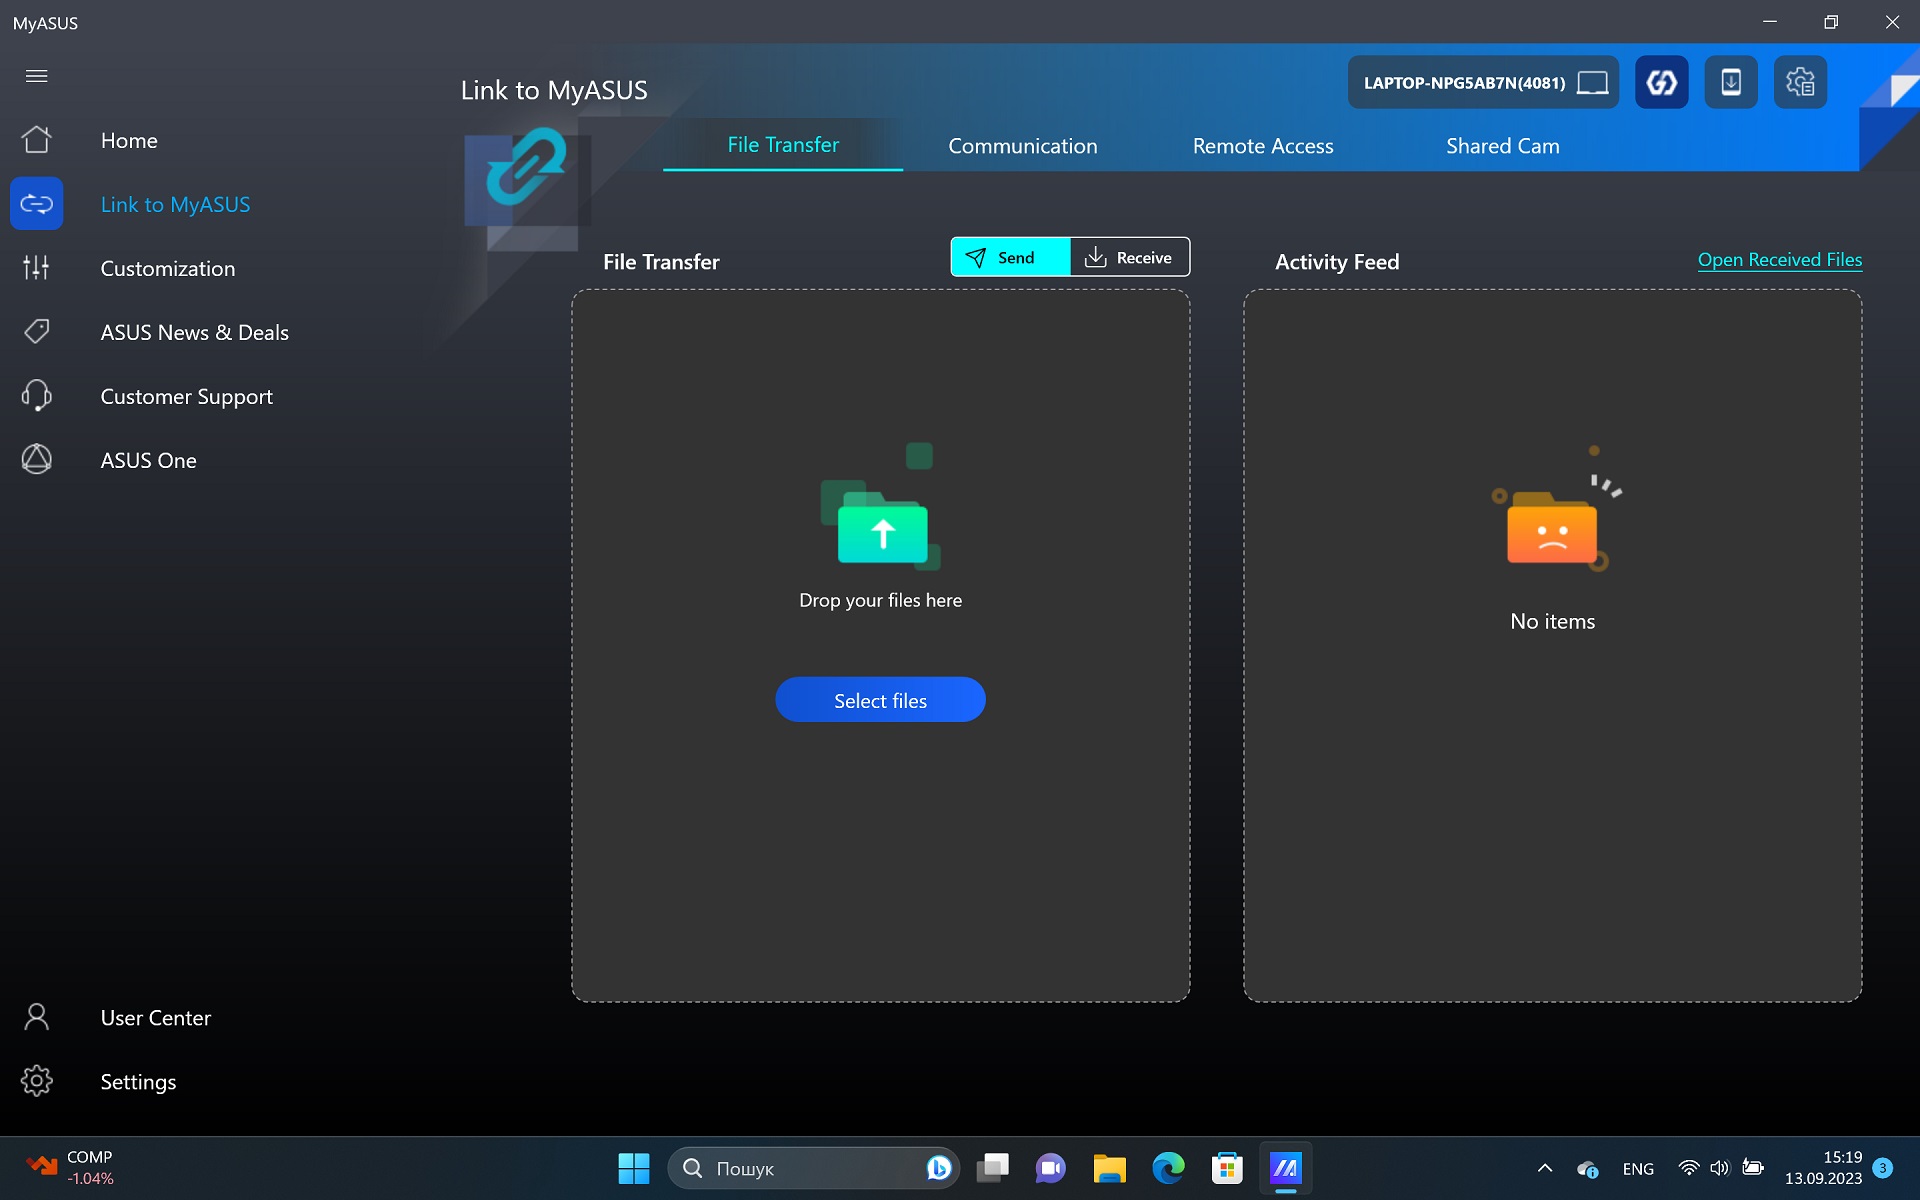Open Microsoft Store from taskbar
Image resolution: width=1920 pixels, height=1200 pixels.
[x=1227, y=1168]
